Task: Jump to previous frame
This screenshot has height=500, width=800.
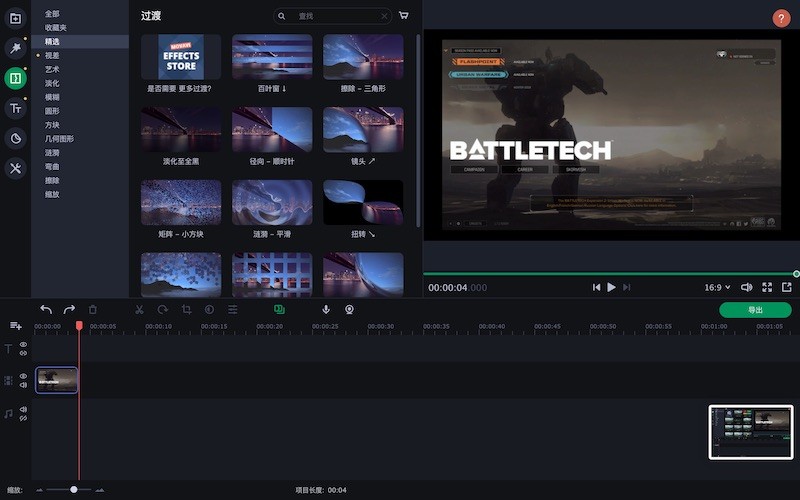Action: coord(596,287)
